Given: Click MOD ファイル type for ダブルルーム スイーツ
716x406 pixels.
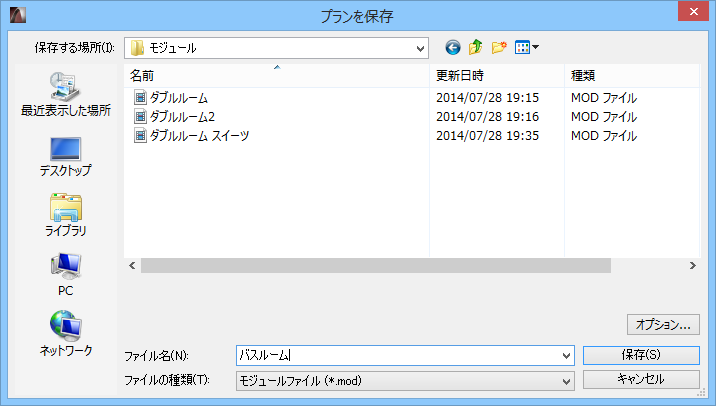Looking at the screenshot, I should coord(604,136).
